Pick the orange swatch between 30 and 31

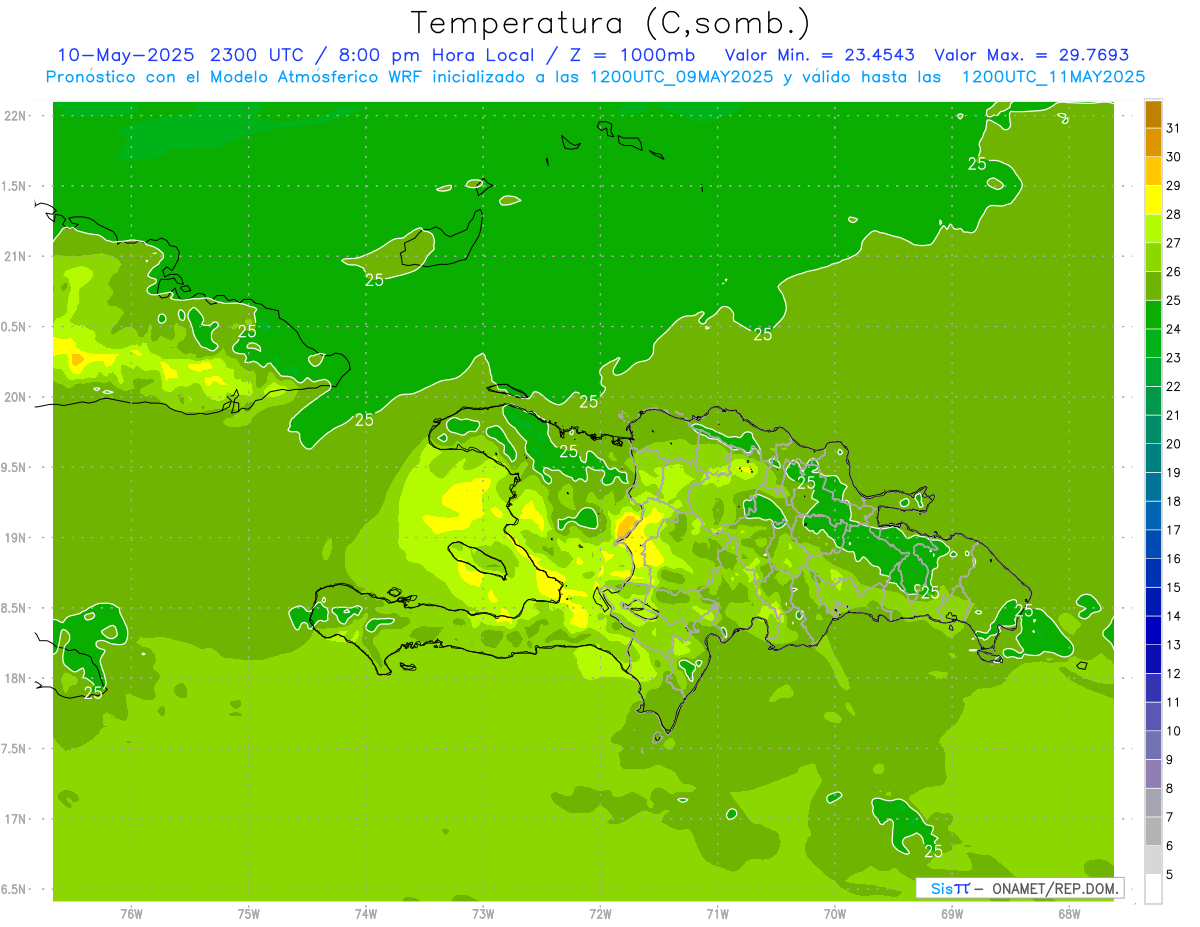coord(1153,142)
